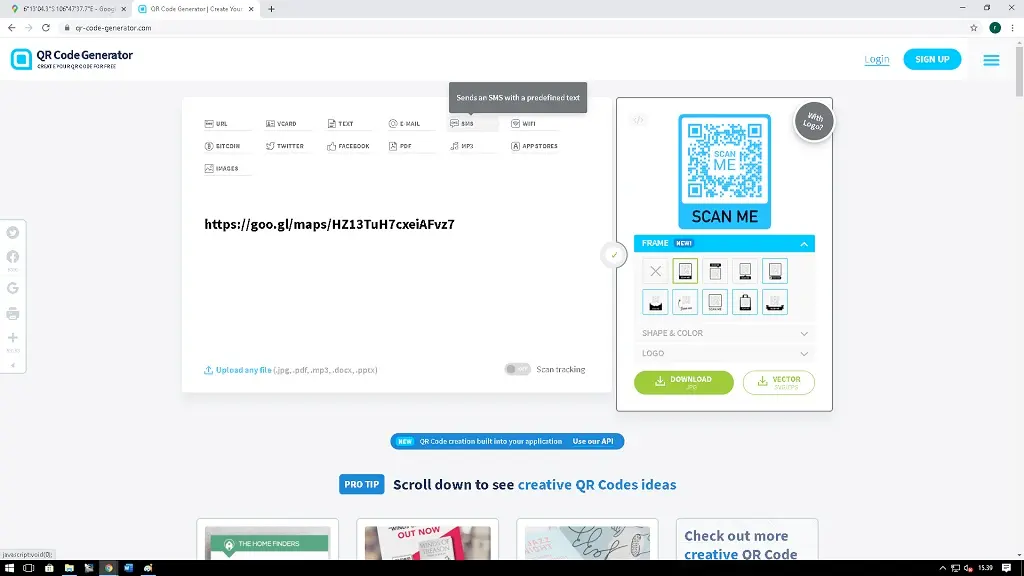Screen dimensions: 1024x576
Task: Expand the SHAPE & COLOR section
Action: 724,333
